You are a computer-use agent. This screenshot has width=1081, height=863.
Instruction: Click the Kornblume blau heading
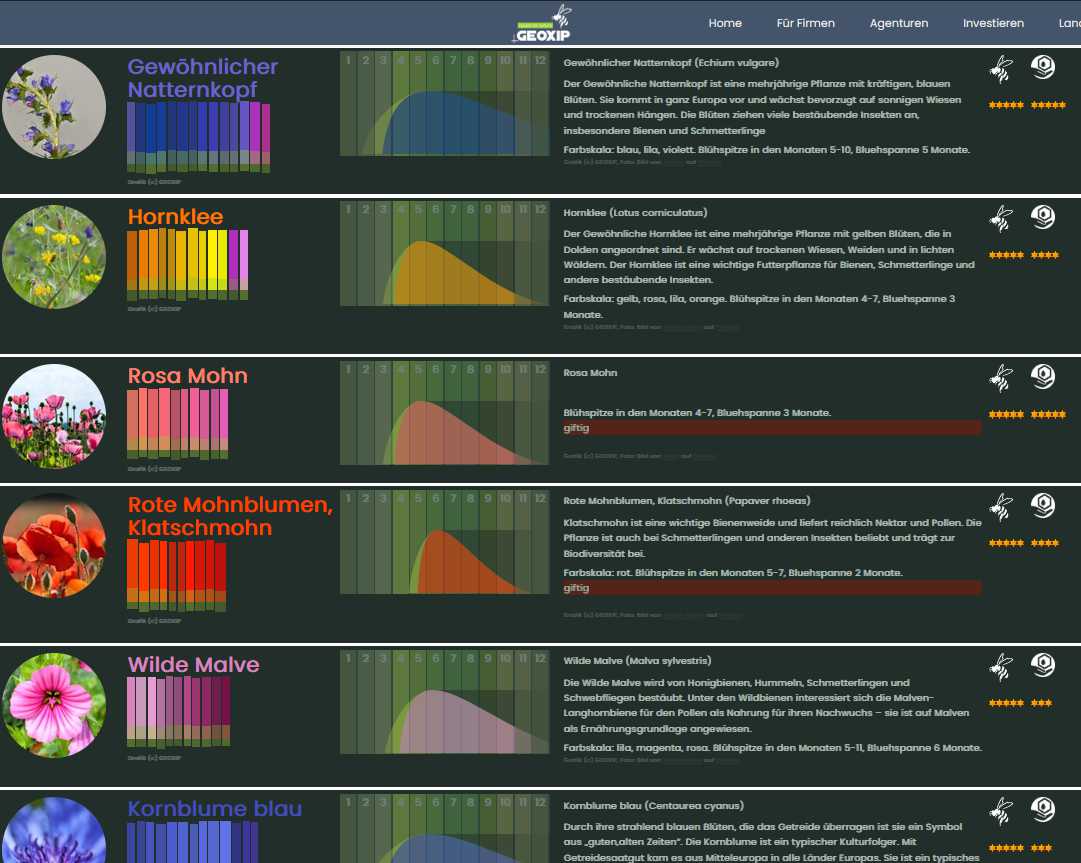(214, 809)
